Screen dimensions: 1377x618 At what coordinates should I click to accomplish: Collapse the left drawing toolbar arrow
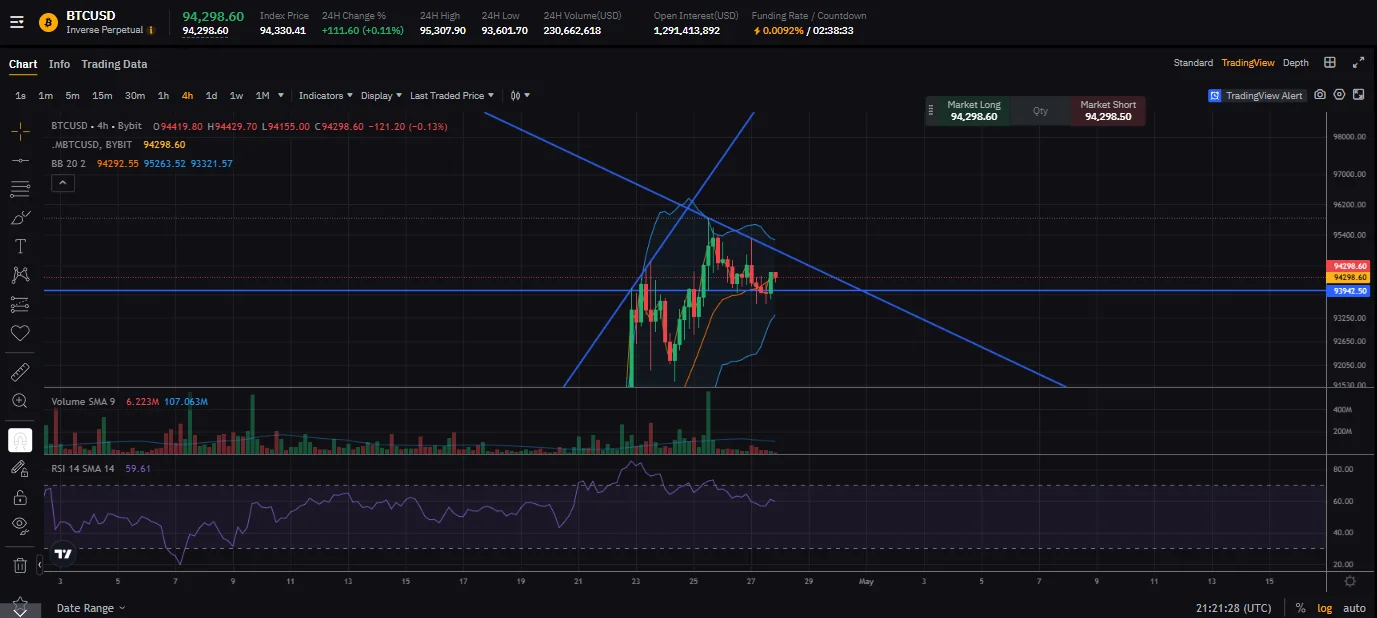pyautogui.click(x=39, y=565)
